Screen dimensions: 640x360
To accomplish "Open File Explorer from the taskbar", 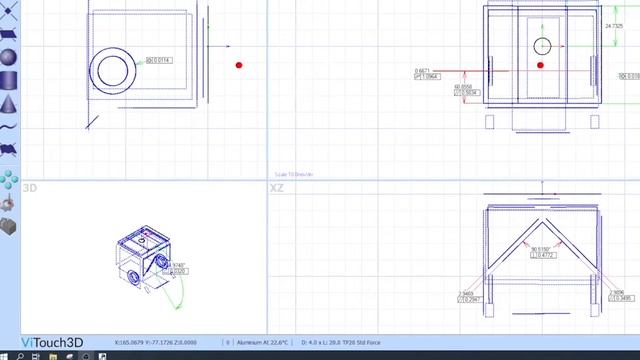I will pyautogui.click(x=53, y=356).
